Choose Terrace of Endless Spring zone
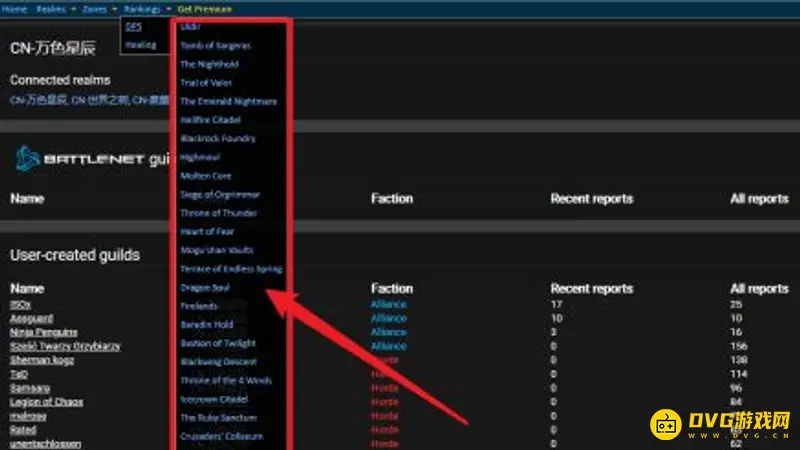This screenshot has height=450, width=800. point(231,269)
